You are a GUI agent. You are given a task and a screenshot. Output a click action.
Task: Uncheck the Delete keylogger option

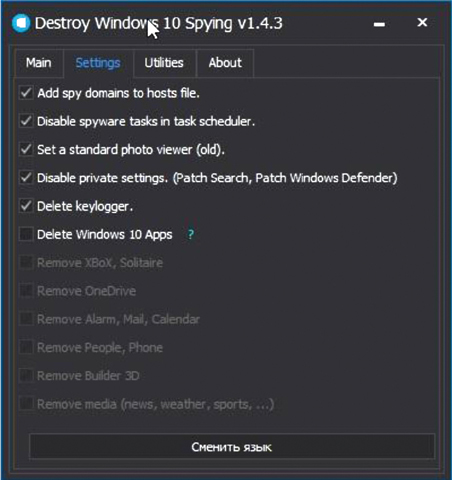(x=26, y=206)
